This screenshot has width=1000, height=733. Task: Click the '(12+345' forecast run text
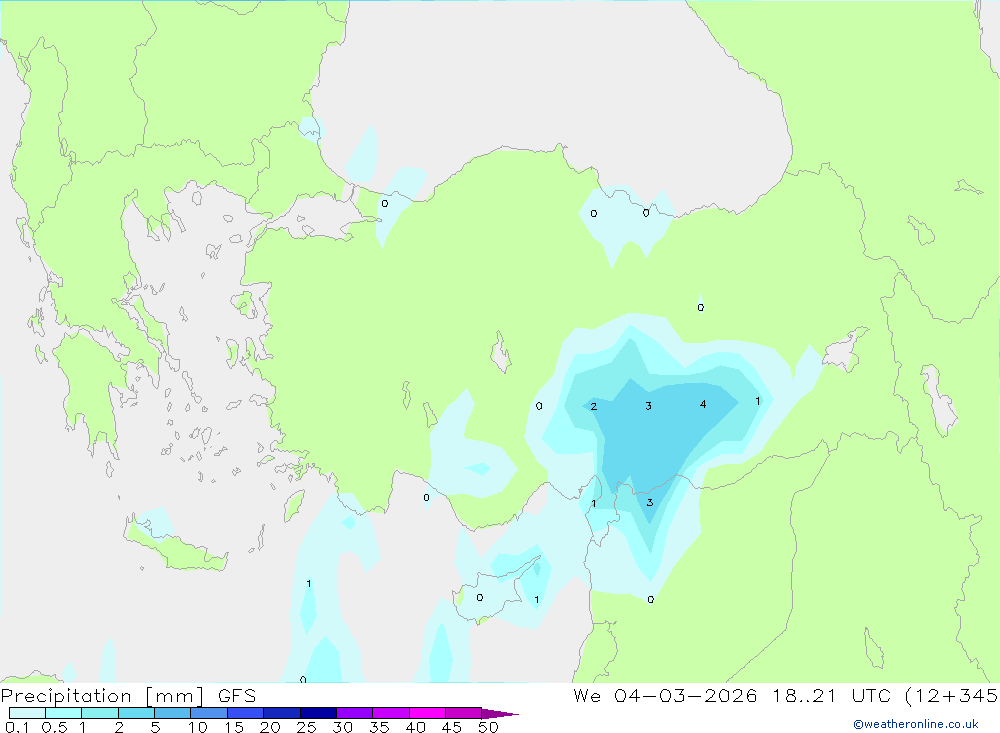952,695
